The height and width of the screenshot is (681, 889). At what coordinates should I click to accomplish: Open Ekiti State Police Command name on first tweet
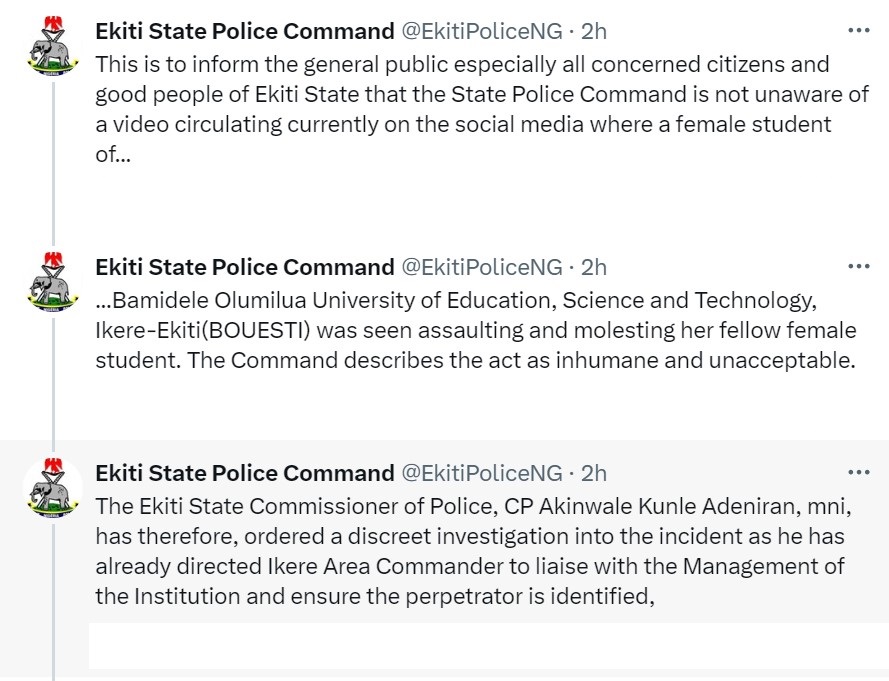(244, 31)
